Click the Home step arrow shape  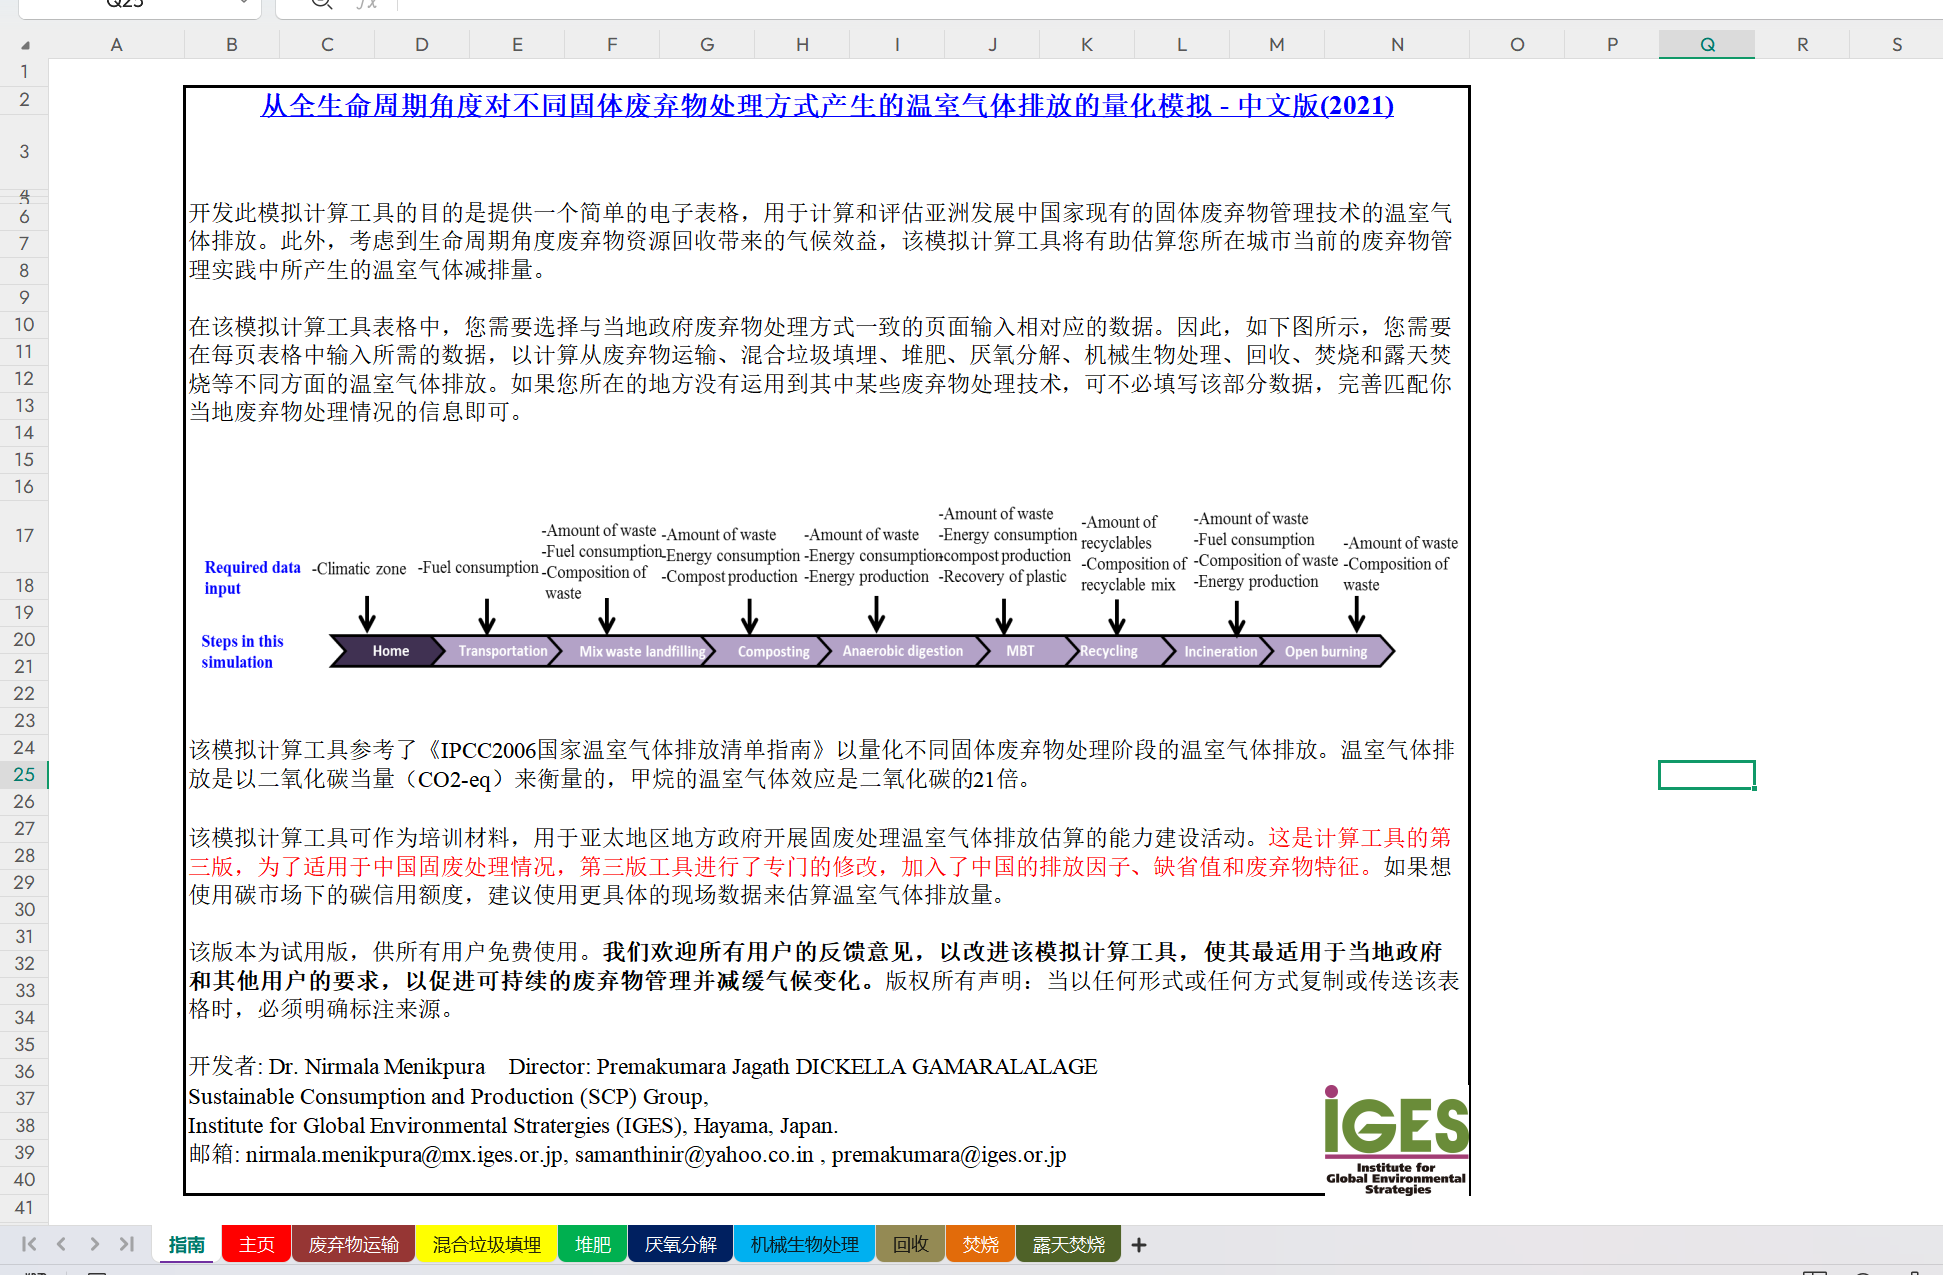point(390,651)
